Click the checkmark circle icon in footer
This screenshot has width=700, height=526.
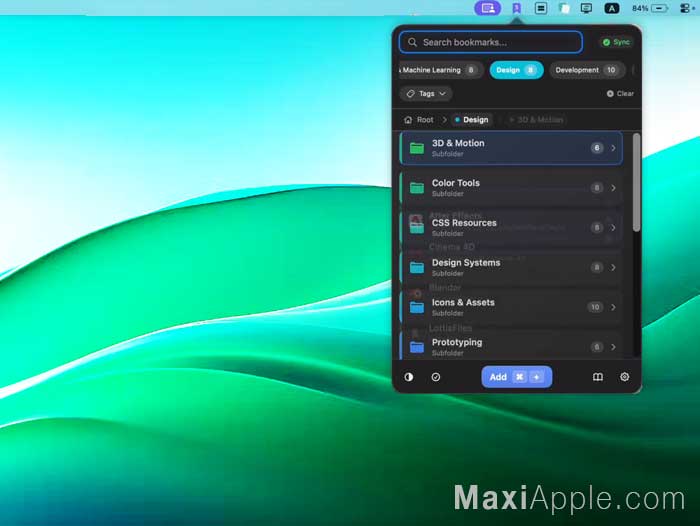tap(436, 377)
